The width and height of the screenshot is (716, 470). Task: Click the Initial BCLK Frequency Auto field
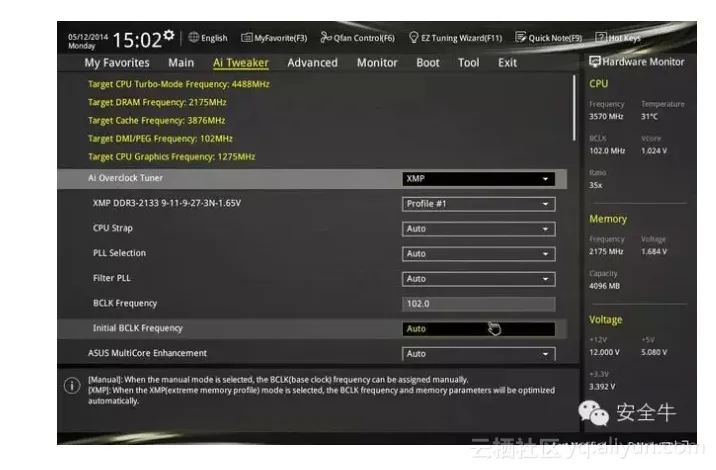pos(479,329)
